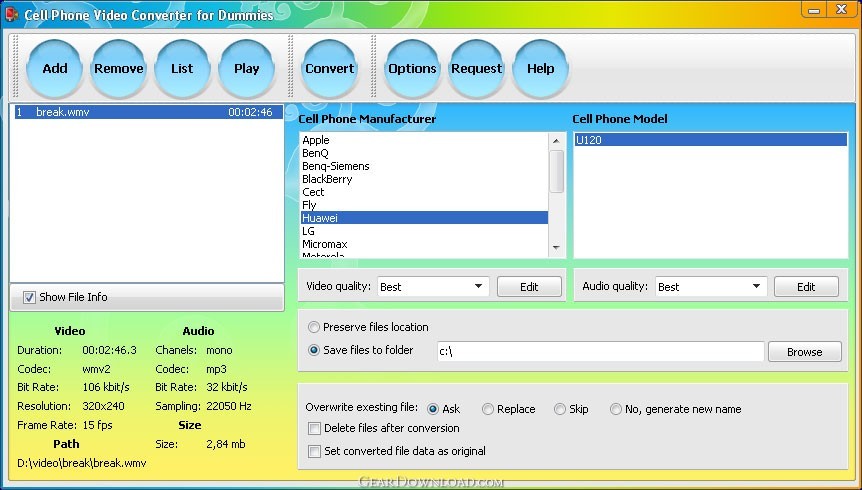Click manufacturer list scroll down arrow

coord(556,248)
